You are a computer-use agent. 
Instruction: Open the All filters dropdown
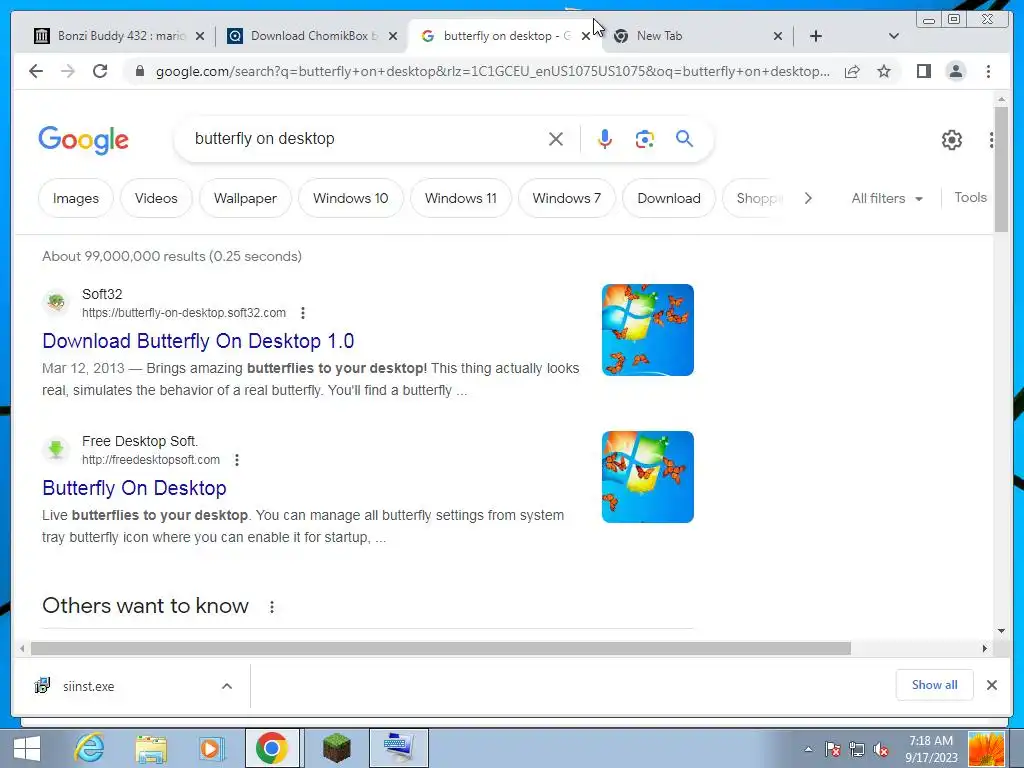coord(887,198)
